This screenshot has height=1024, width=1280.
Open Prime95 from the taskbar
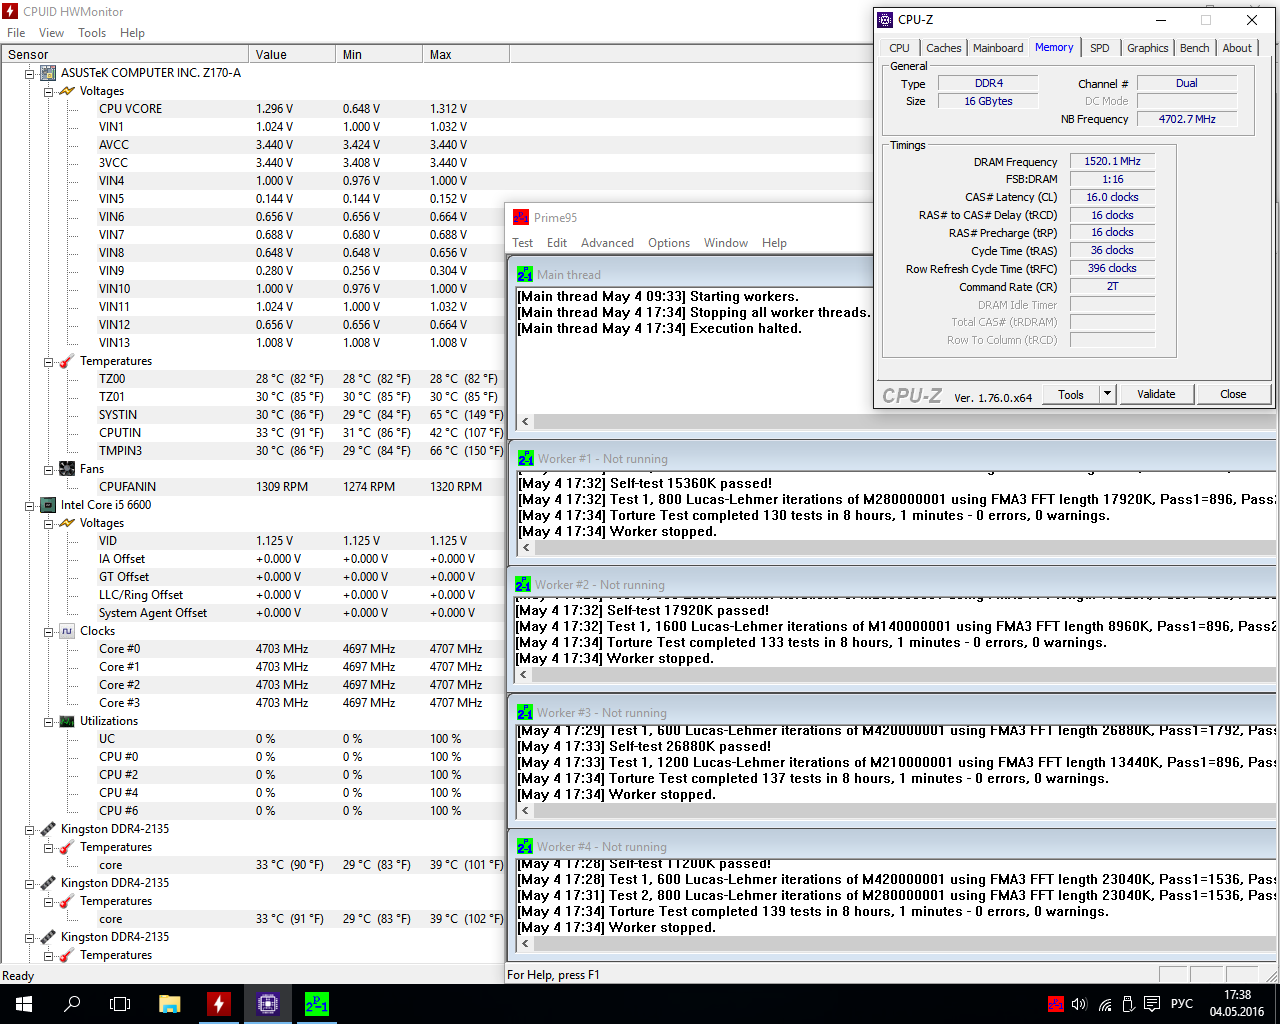tap(316, 1004)
